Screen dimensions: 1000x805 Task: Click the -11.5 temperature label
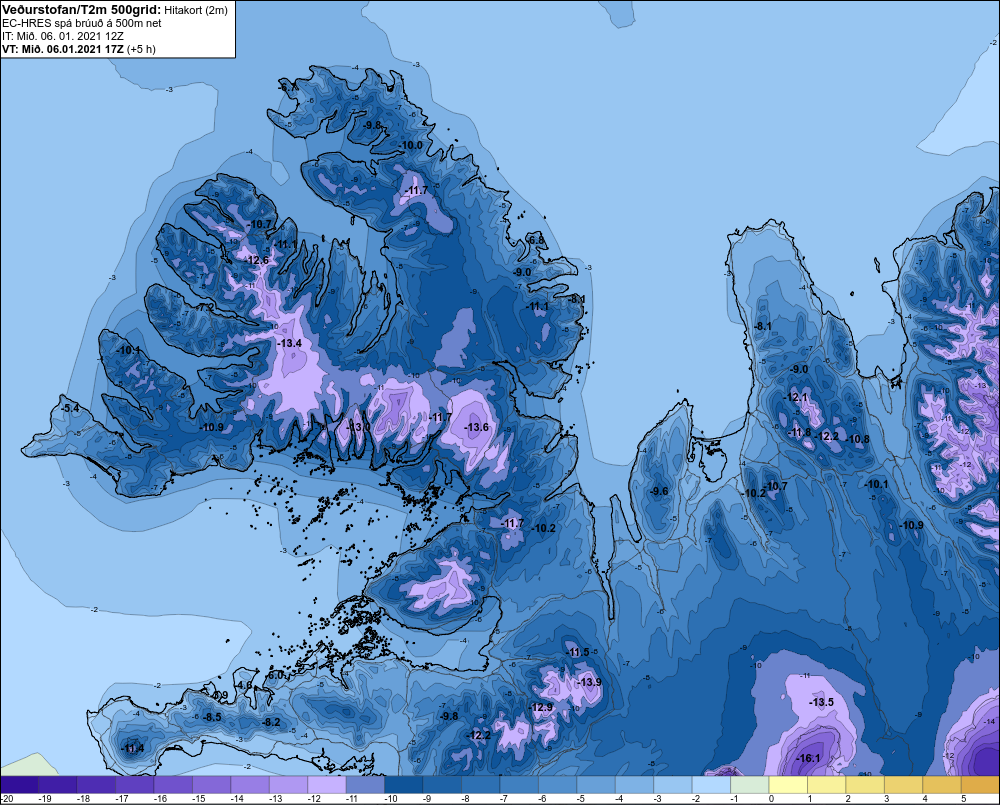pos(578,653)
